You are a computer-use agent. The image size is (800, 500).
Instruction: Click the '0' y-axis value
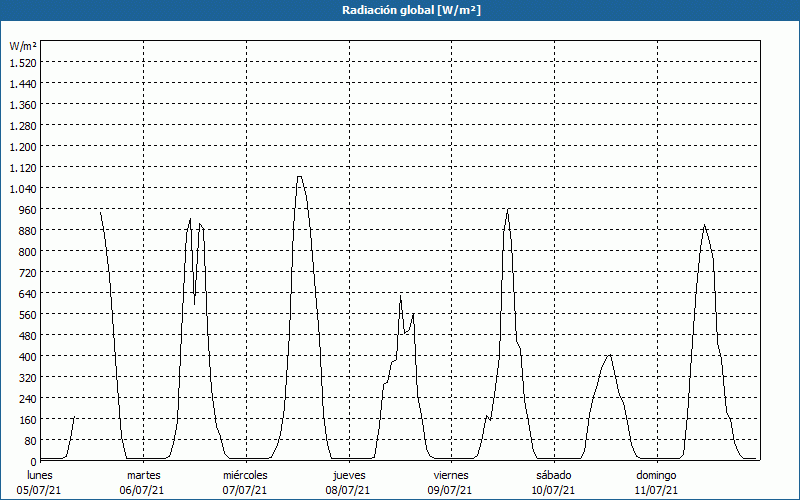(x=33, y=462)
